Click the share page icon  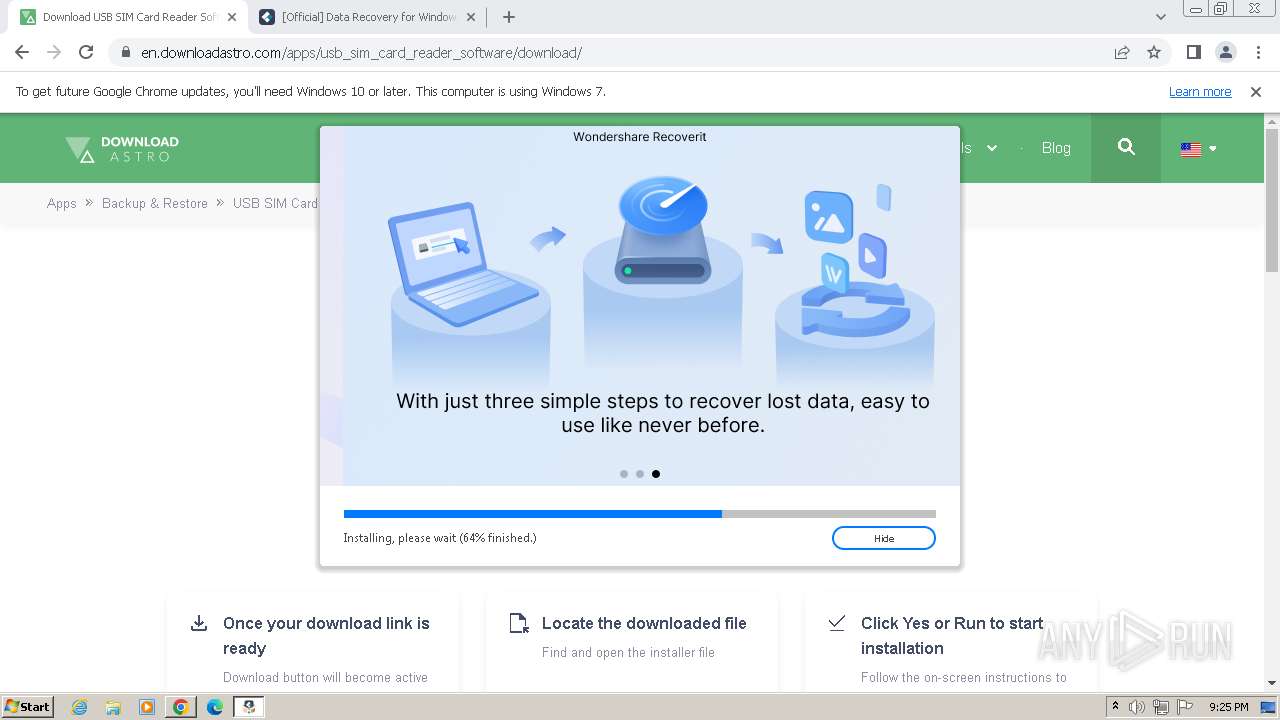[x=1122, y=52]
